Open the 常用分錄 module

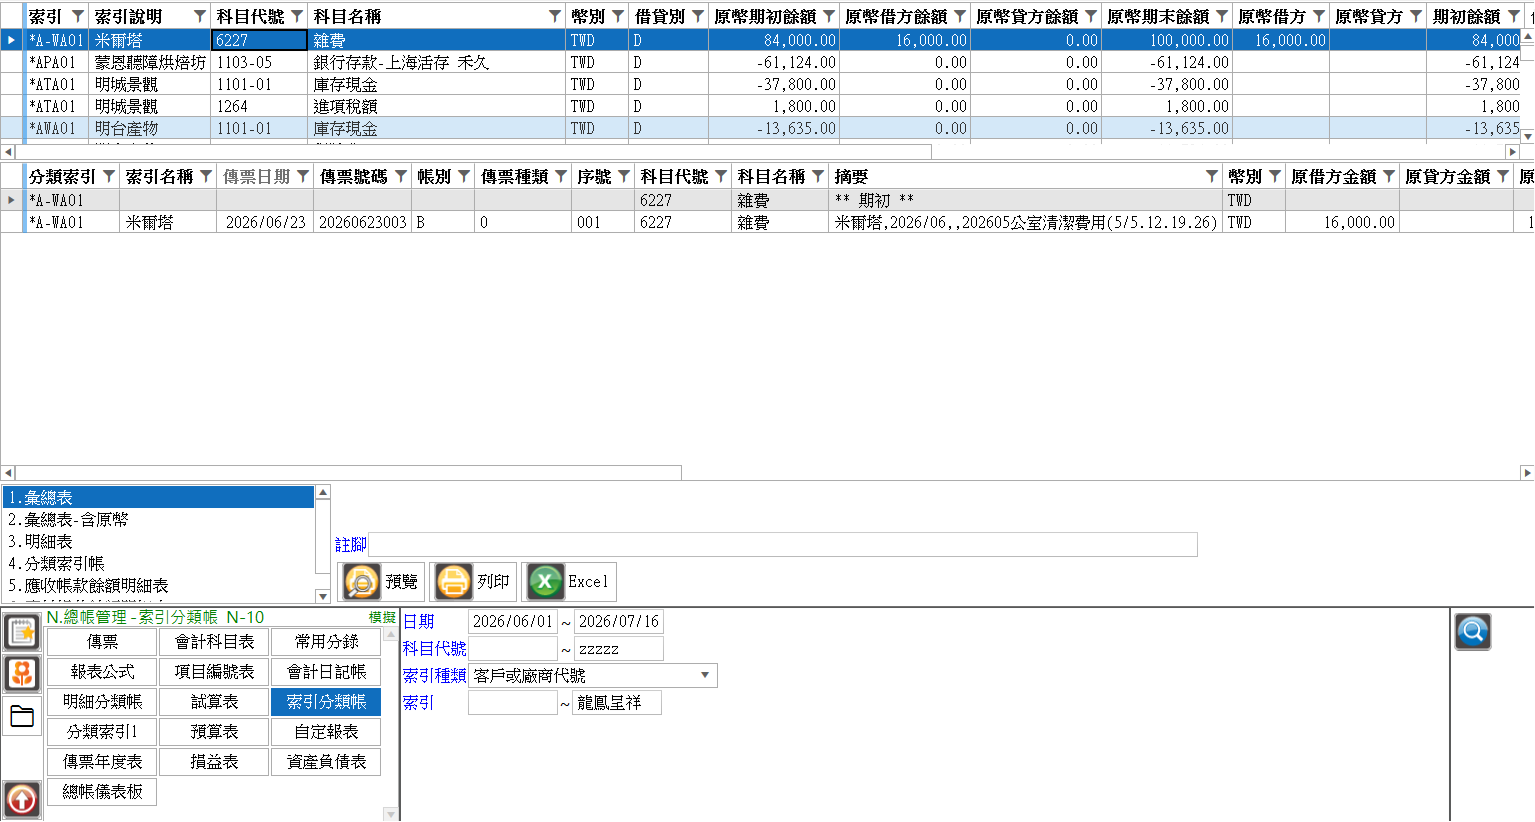pos(326,642)
